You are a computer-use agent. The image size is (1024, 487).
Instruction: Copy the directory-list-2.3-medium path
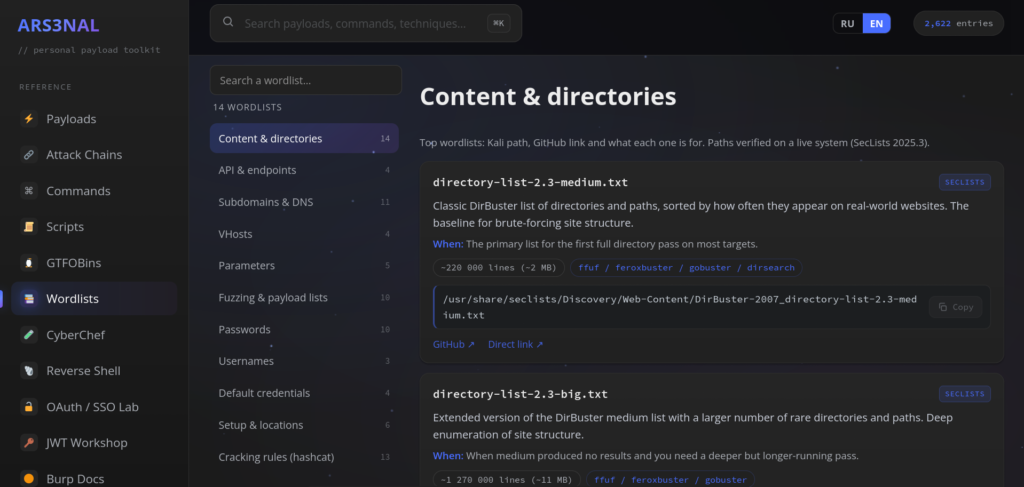[x=955, y=307]
